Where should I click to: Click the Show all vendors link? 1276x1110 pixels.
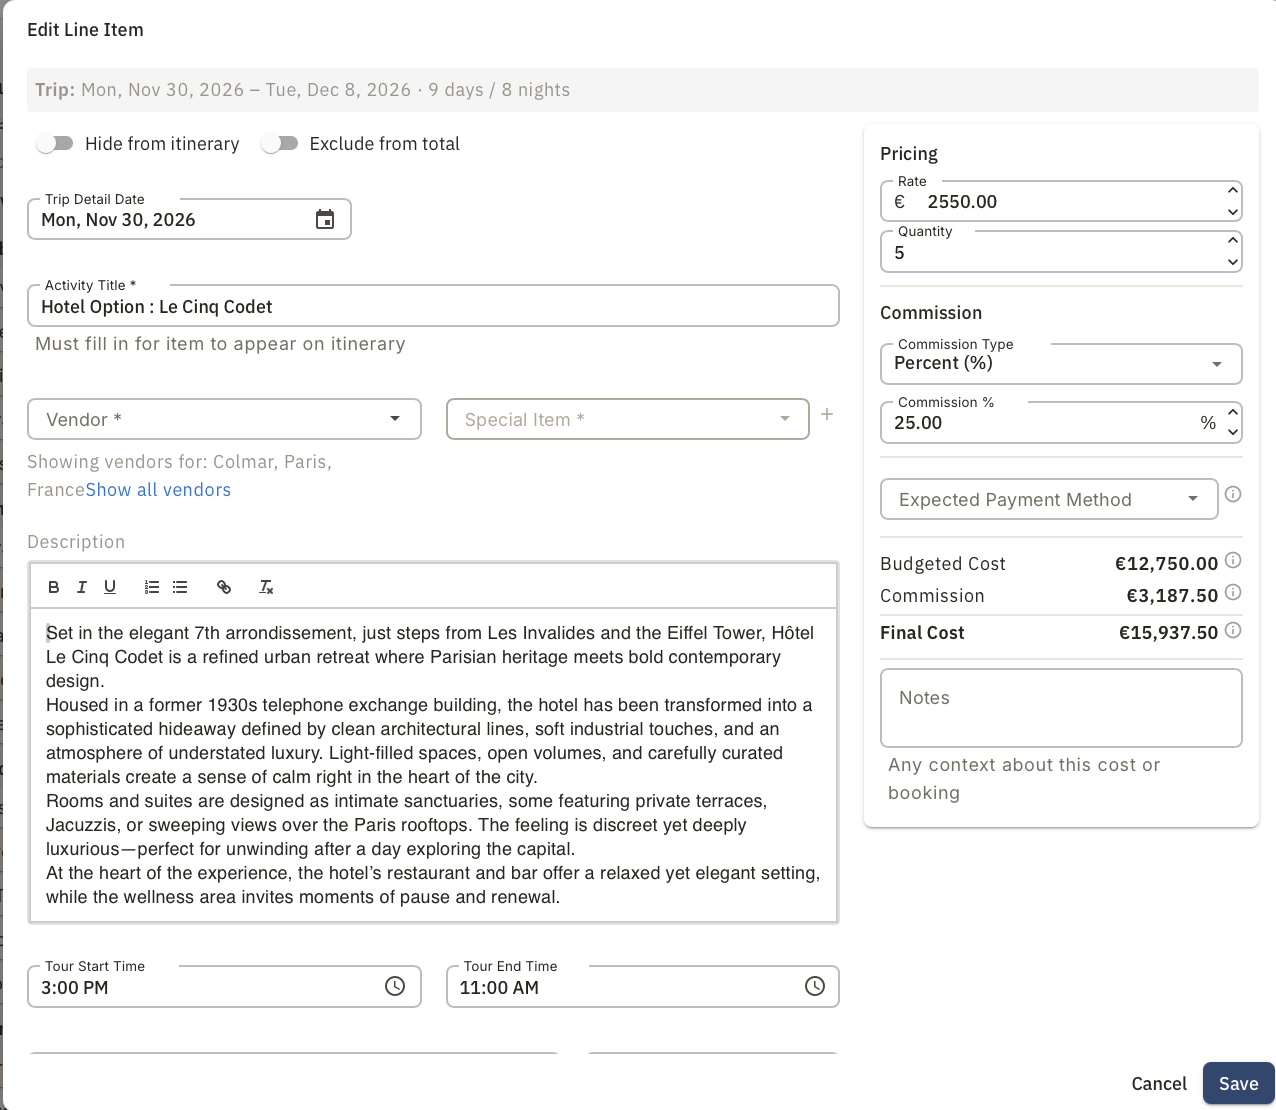point(158,490)
